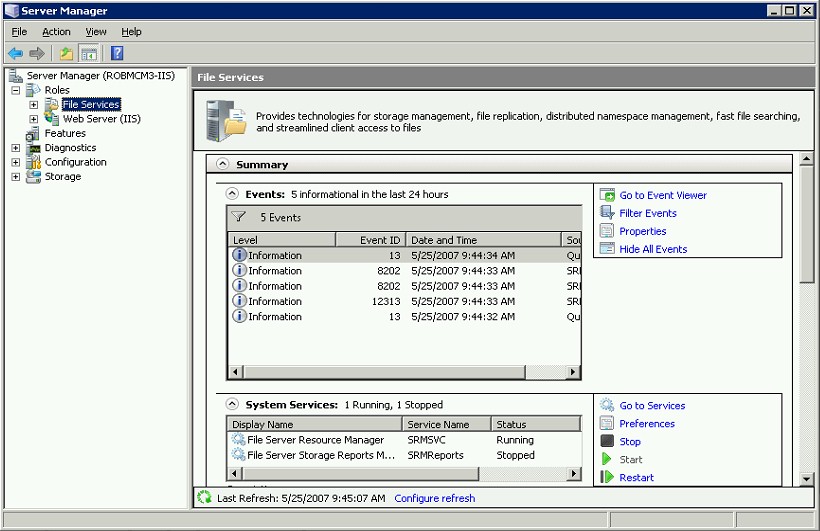Image resolution: width=820 pixels, height=531 pixels.
Task: Open the File menu
Action: [x=19, y=31]
